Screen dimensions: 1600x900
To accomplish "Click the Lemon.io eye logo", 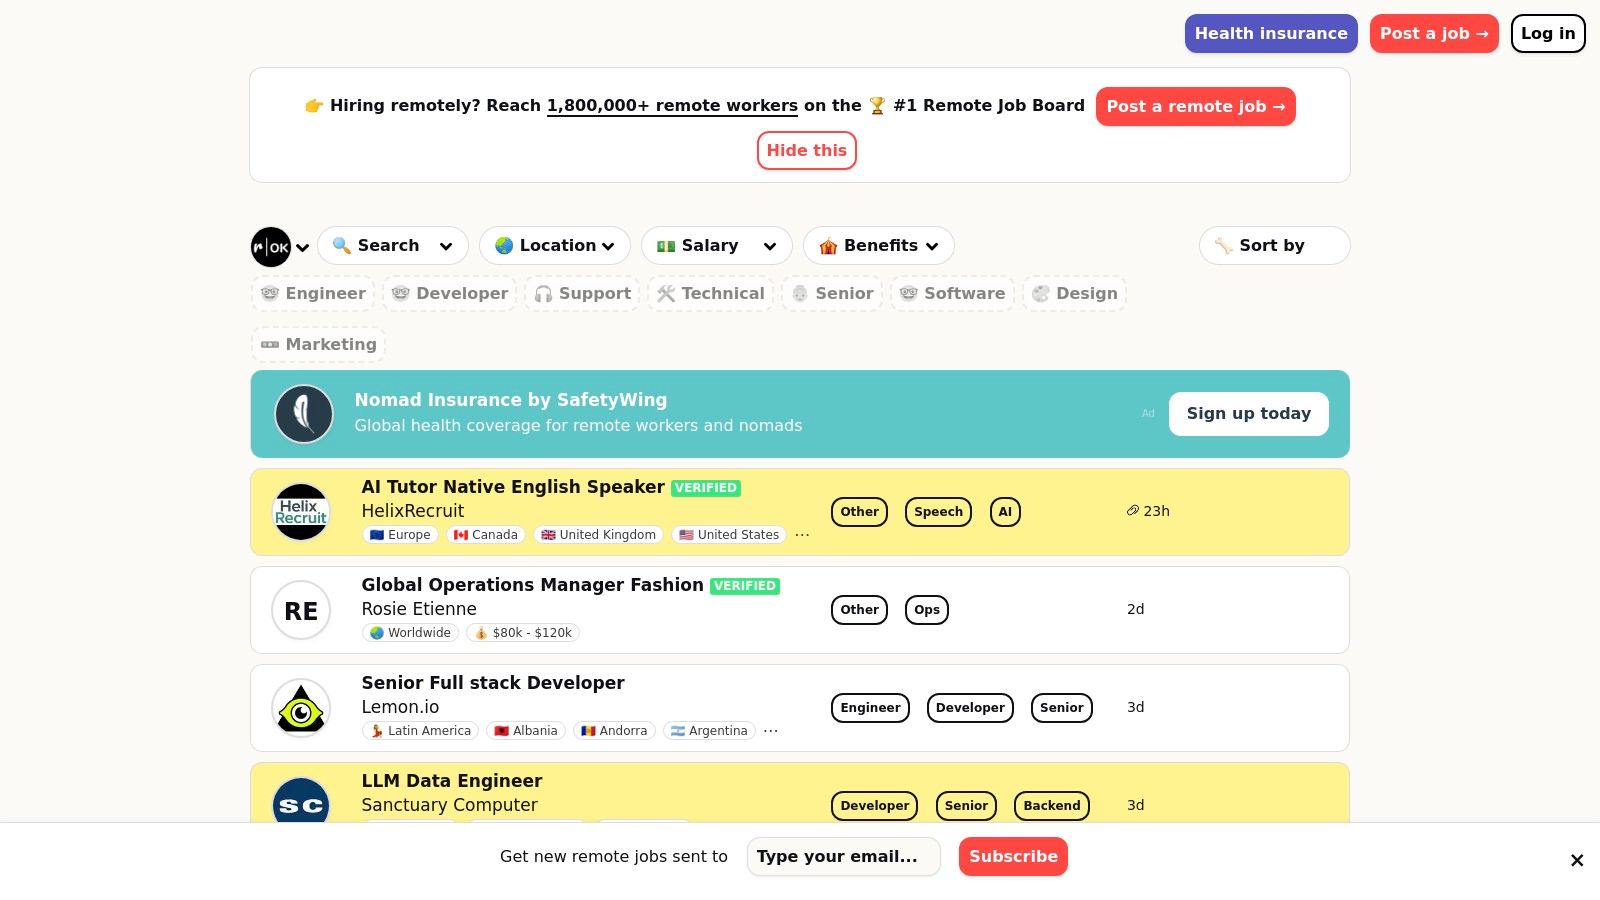I will [x=301, y=708].
